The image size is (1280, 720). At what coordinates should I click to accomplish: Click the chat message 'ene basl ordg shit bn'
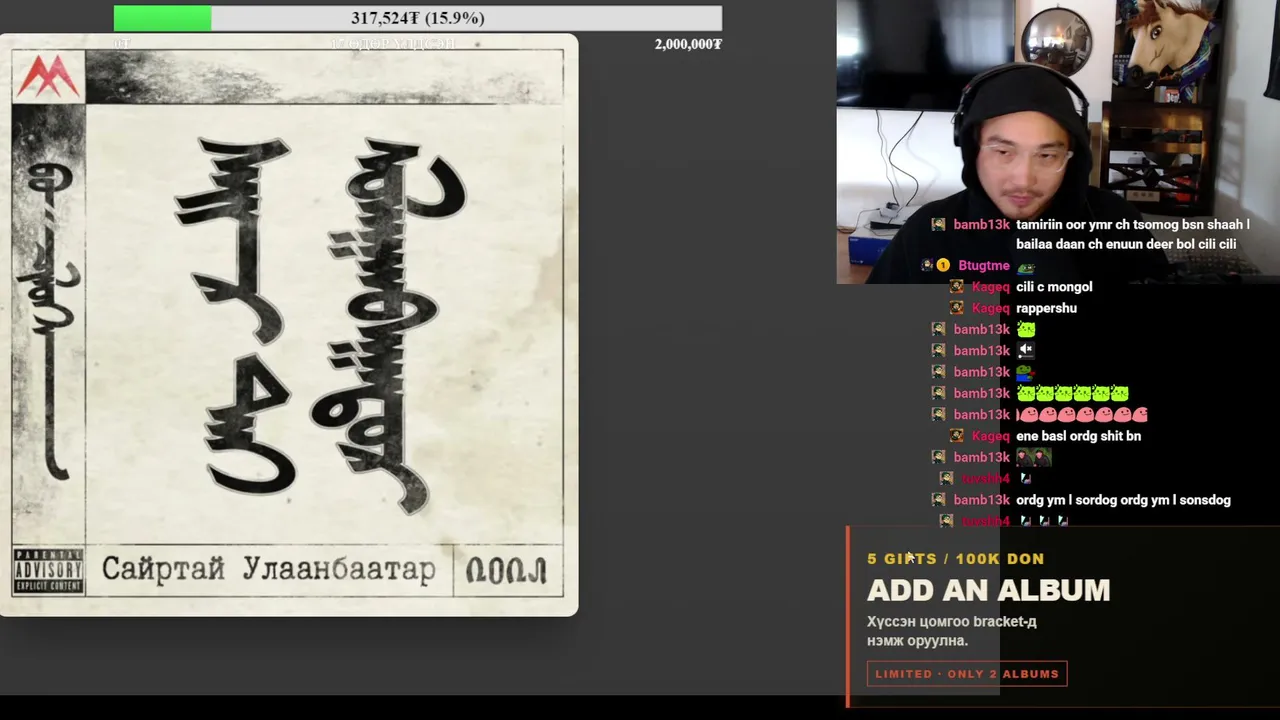click(1078, 436)
